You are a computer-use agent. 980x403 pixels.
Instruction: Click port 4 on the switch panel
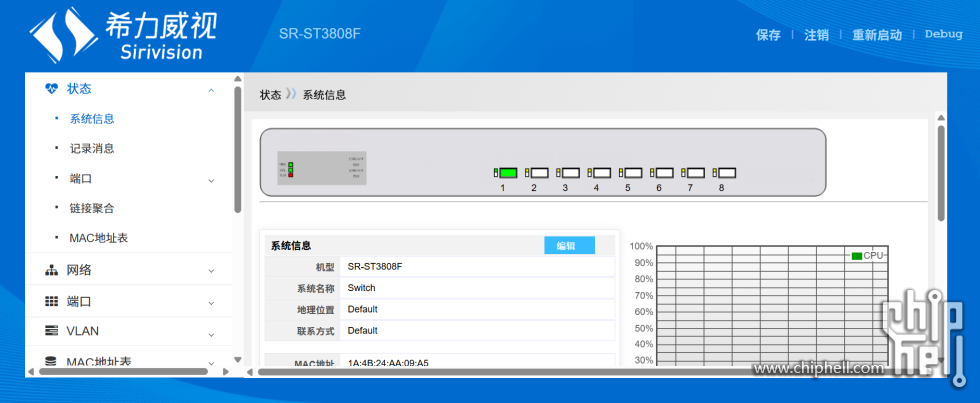pos(601,173)
